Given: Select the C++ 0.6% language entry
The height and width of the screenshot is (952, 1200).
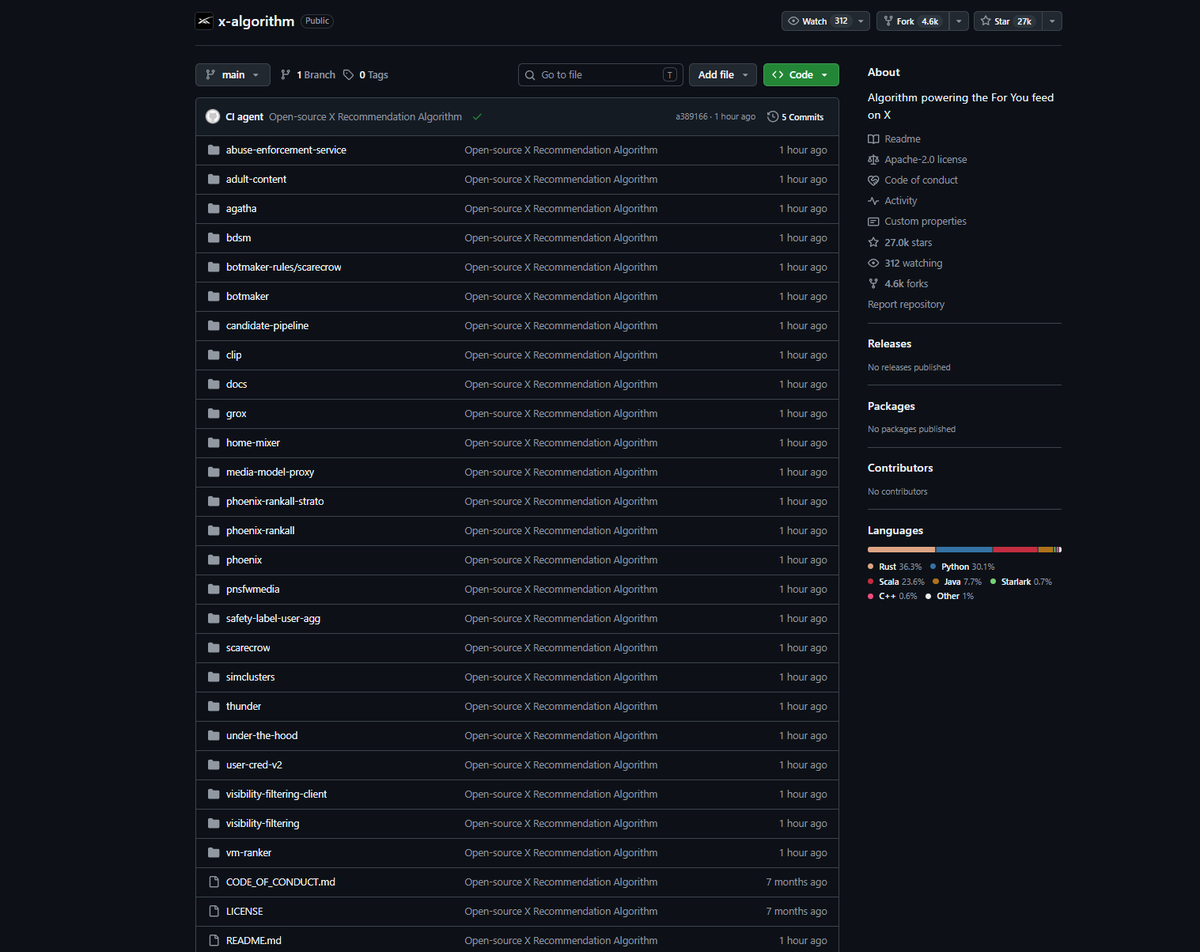Looking at the screenshot, I should 892,597.
